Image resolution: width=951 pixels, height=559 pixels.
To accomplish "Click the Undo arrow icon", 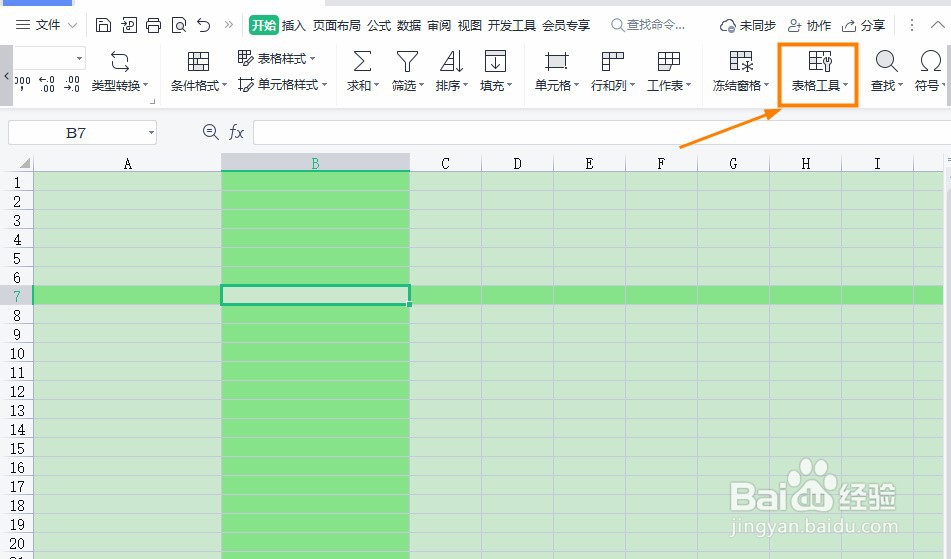I will (204, 25).
